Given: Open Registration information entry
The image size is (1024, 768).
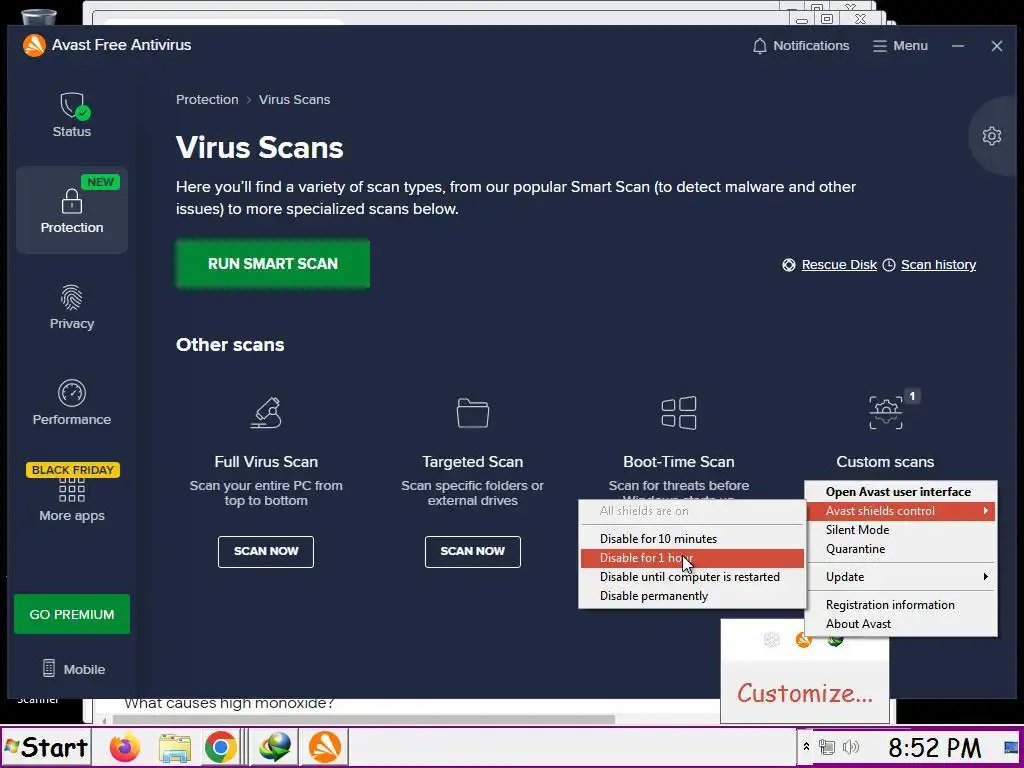Looking at the screenshot, I should [x=901, y=605].
